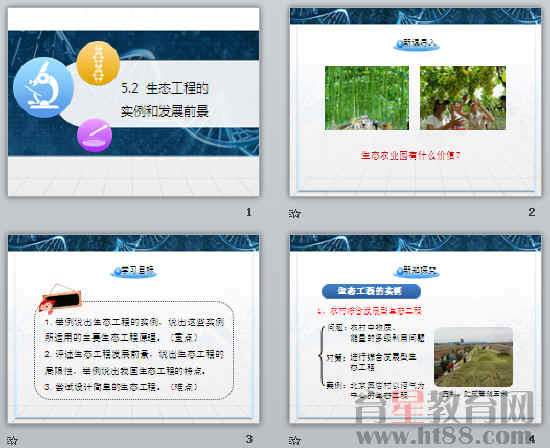Viewport: 550px width, 448px height.
Task: Select slide 1 title thumbnail
Action: (134, 102)
